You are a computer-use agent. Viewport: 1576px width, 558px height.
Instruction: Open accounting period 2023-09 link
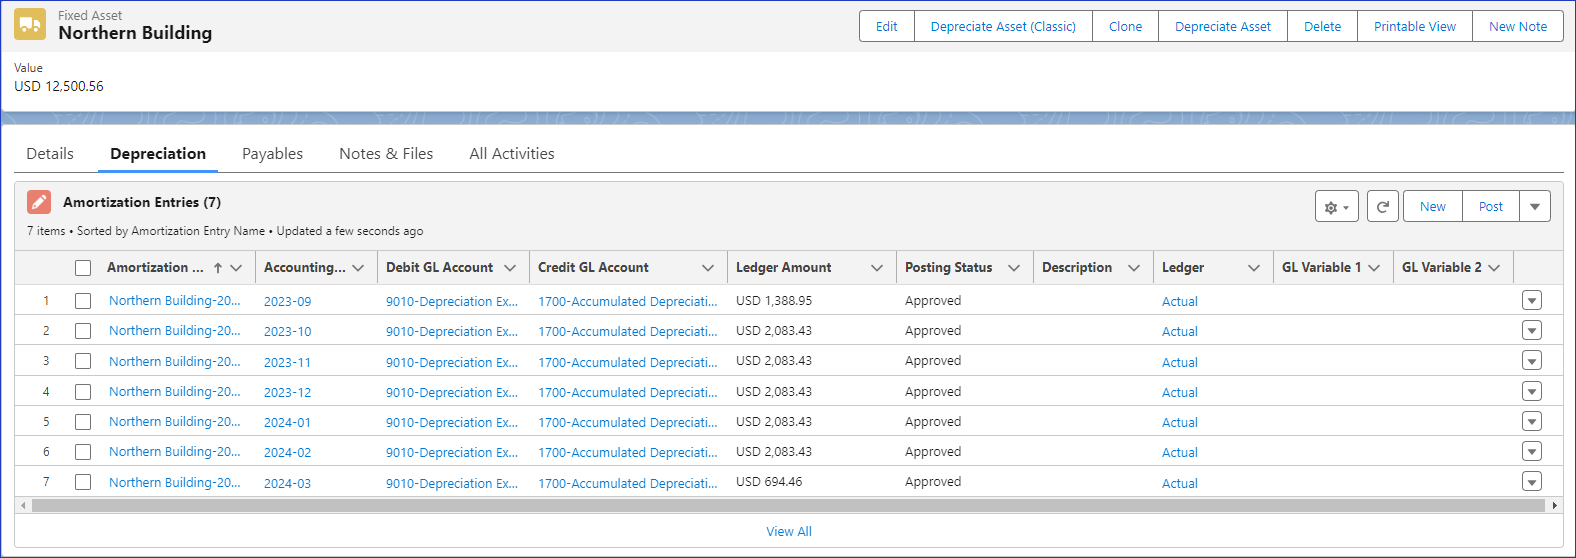point(287,301)
